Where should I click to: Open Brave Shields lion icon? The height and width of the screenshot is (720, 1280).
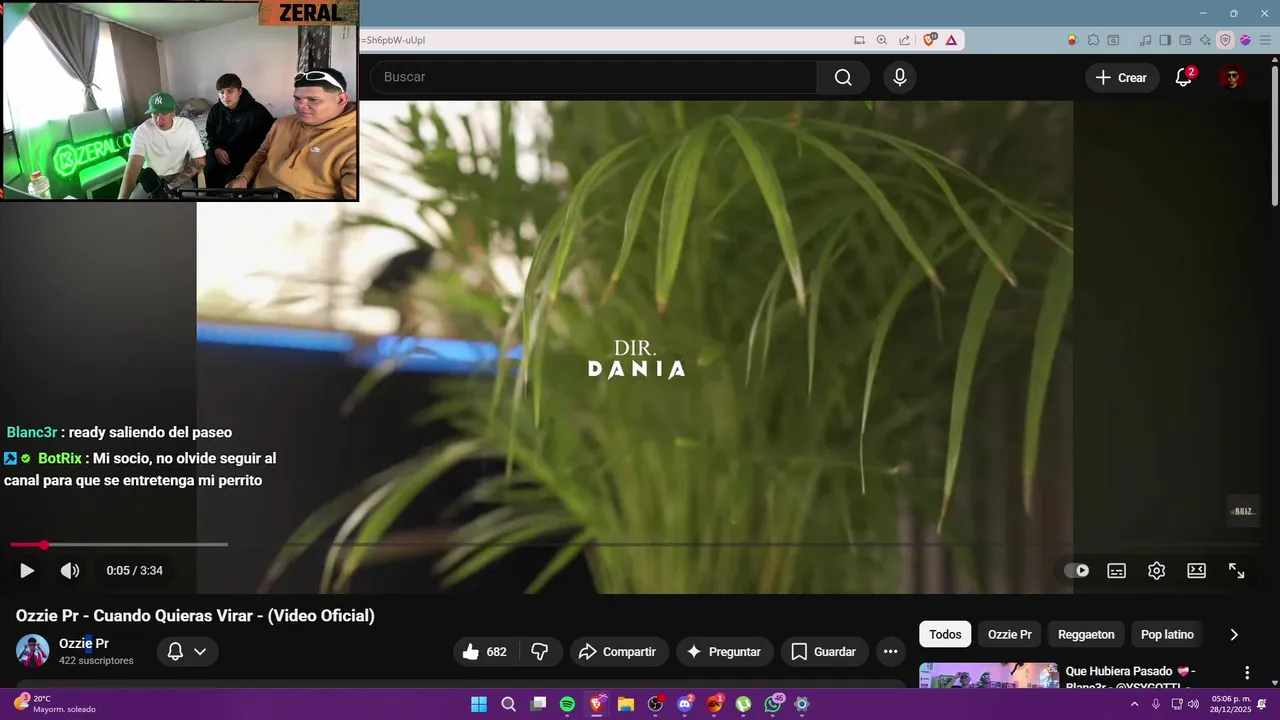pyautogui.click(x=930, y=40)
